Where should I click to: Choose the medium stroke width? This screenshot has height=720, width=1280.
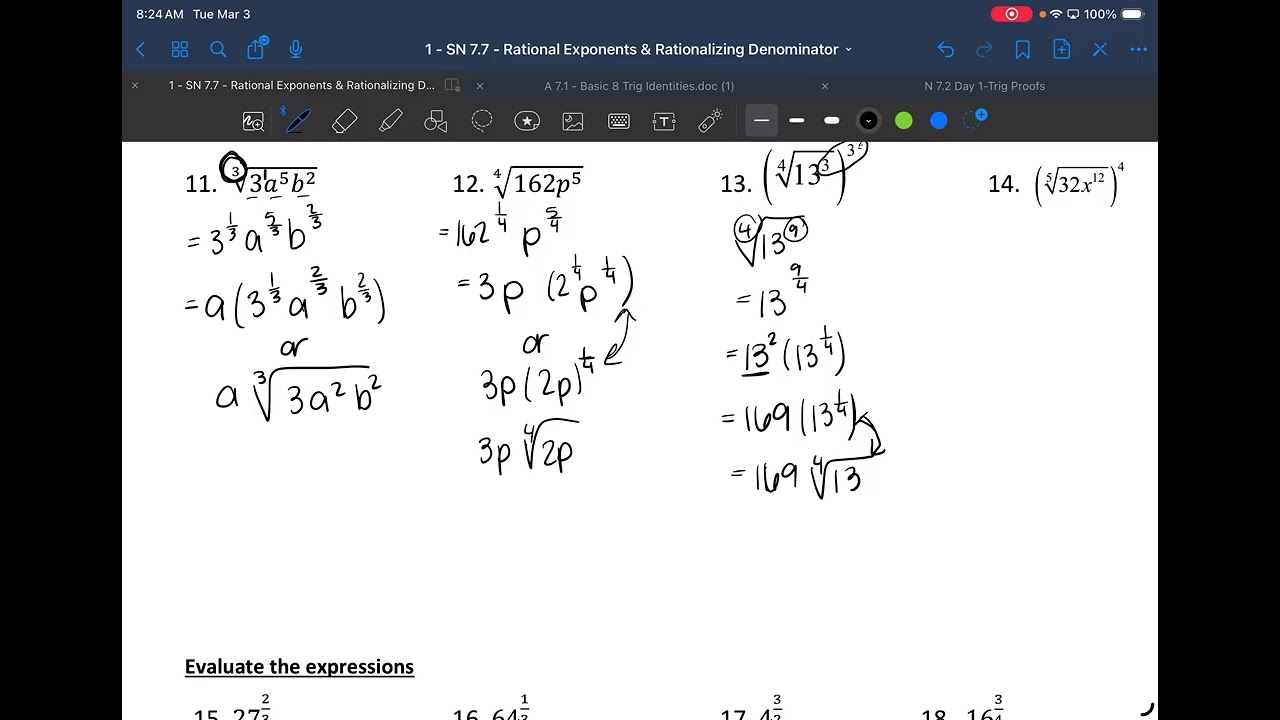(797, 121)
